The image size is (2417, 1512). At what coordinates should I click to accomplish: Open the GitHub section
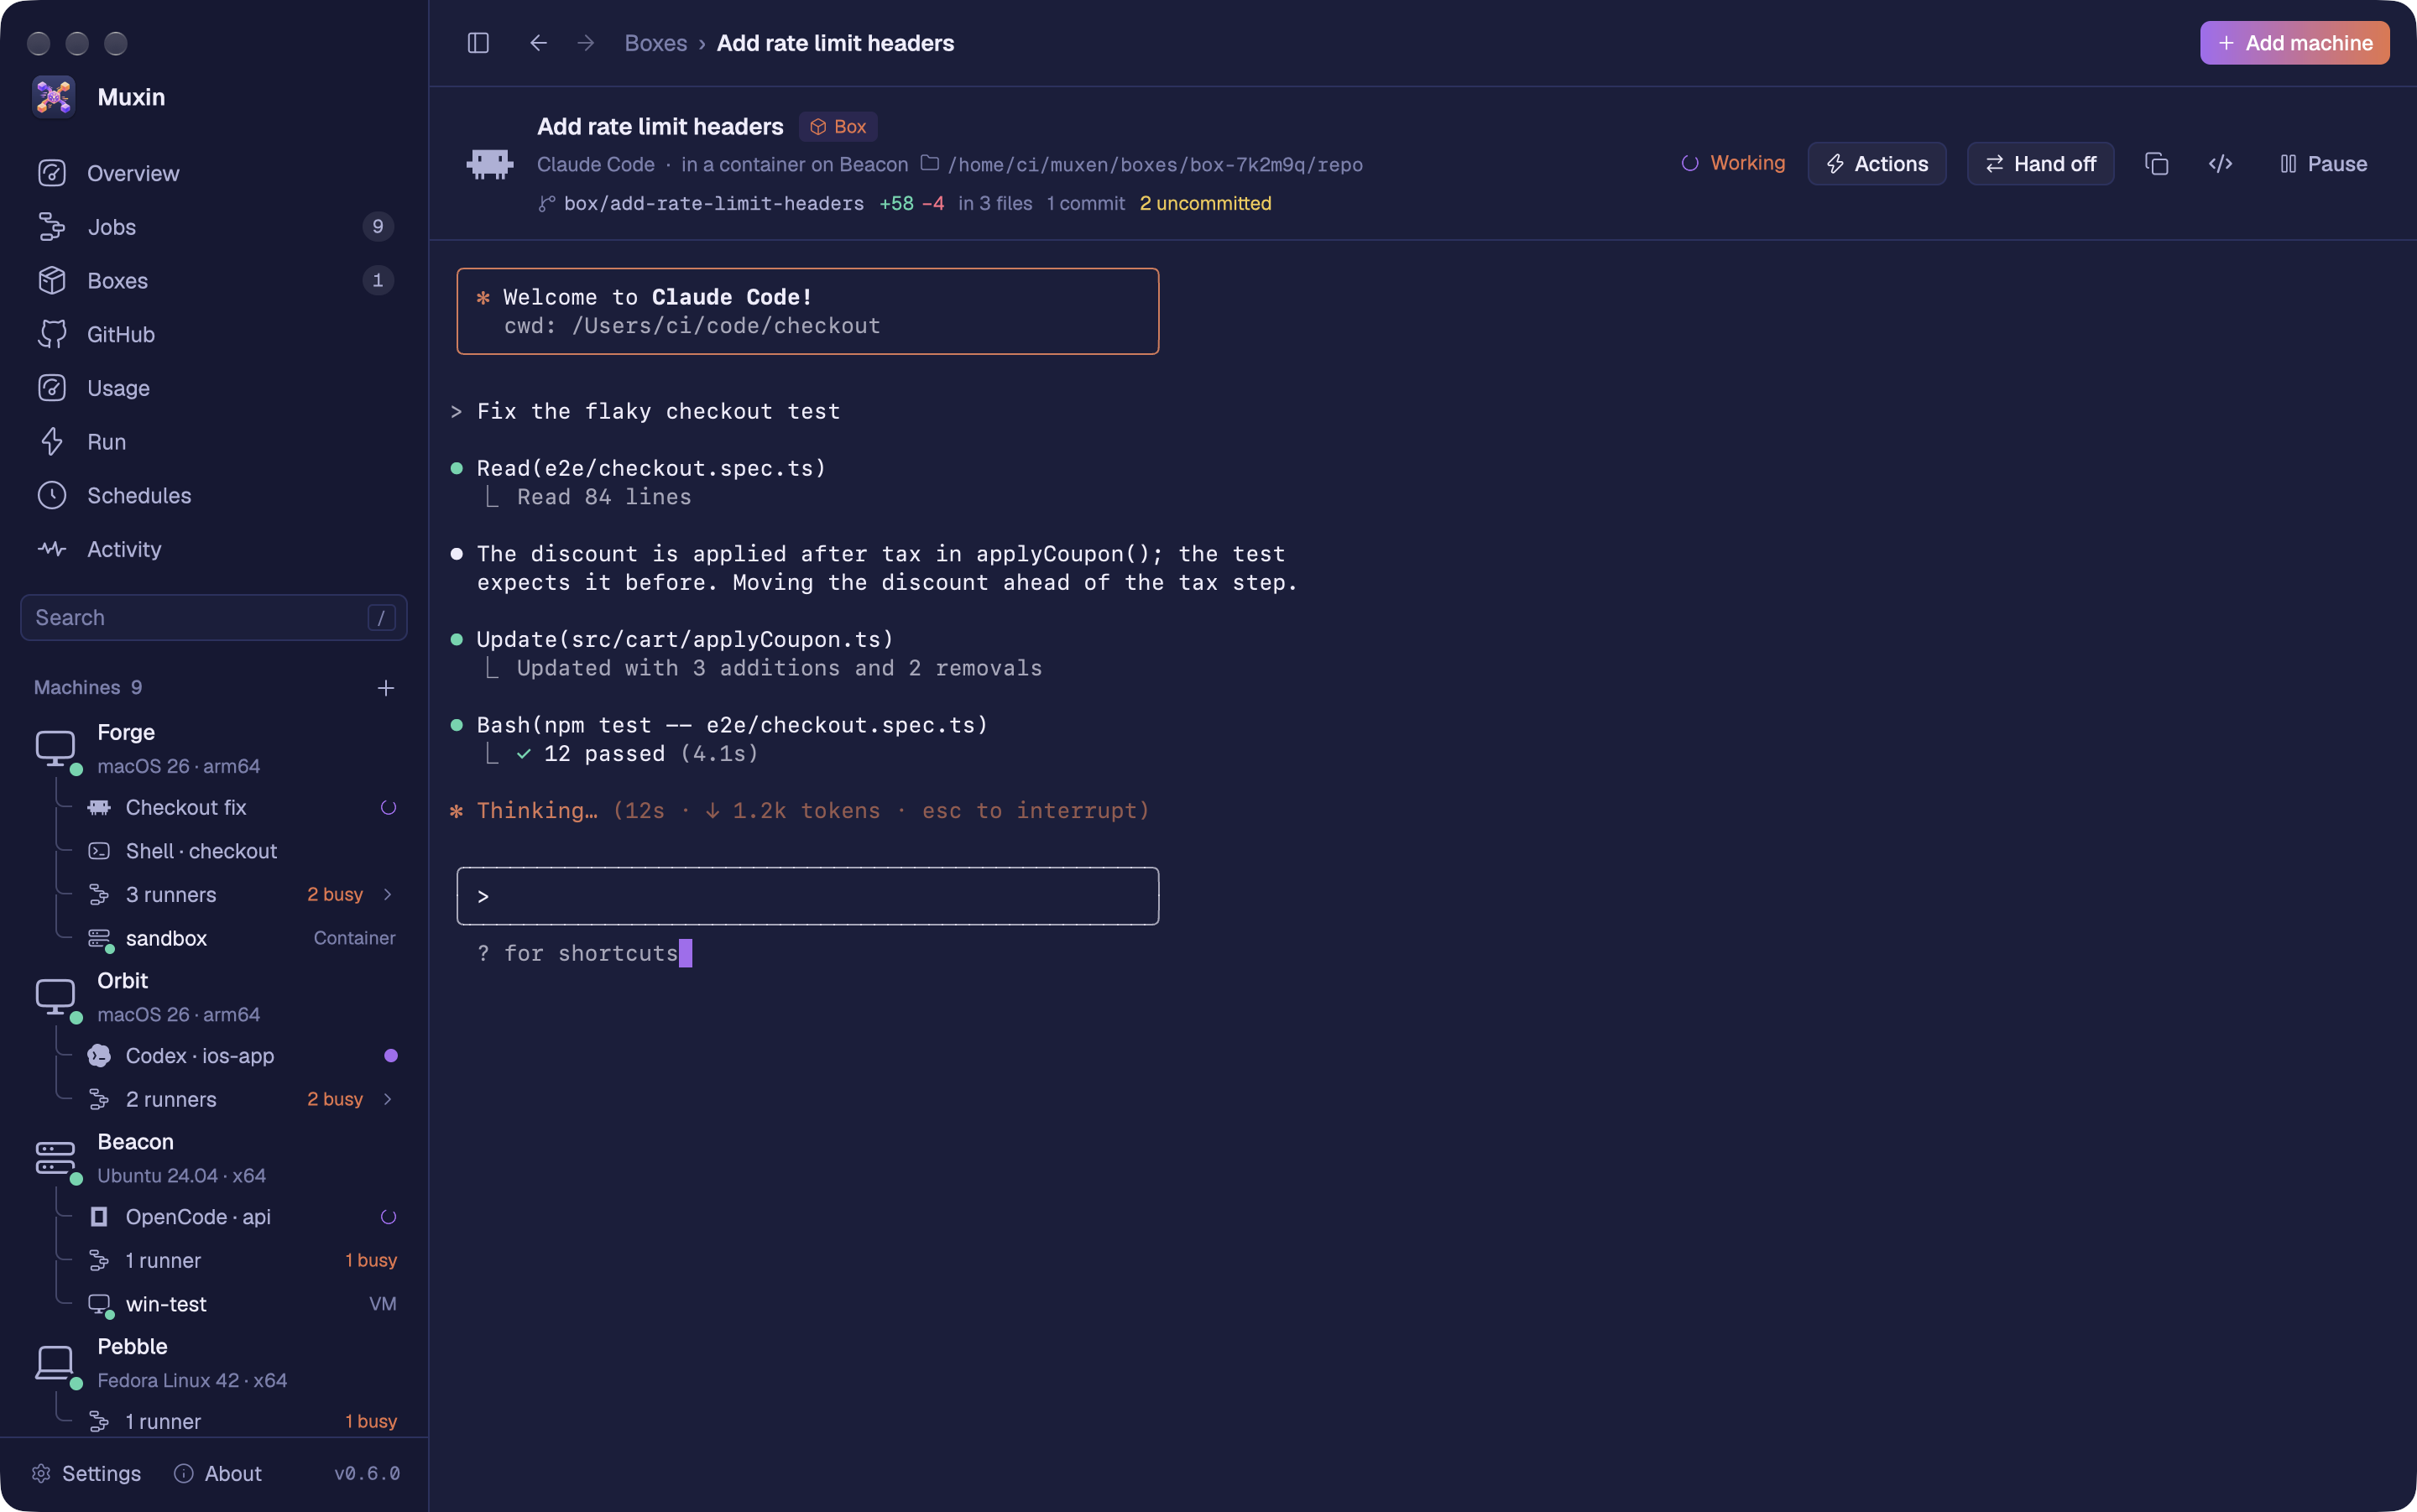point(214,334)
